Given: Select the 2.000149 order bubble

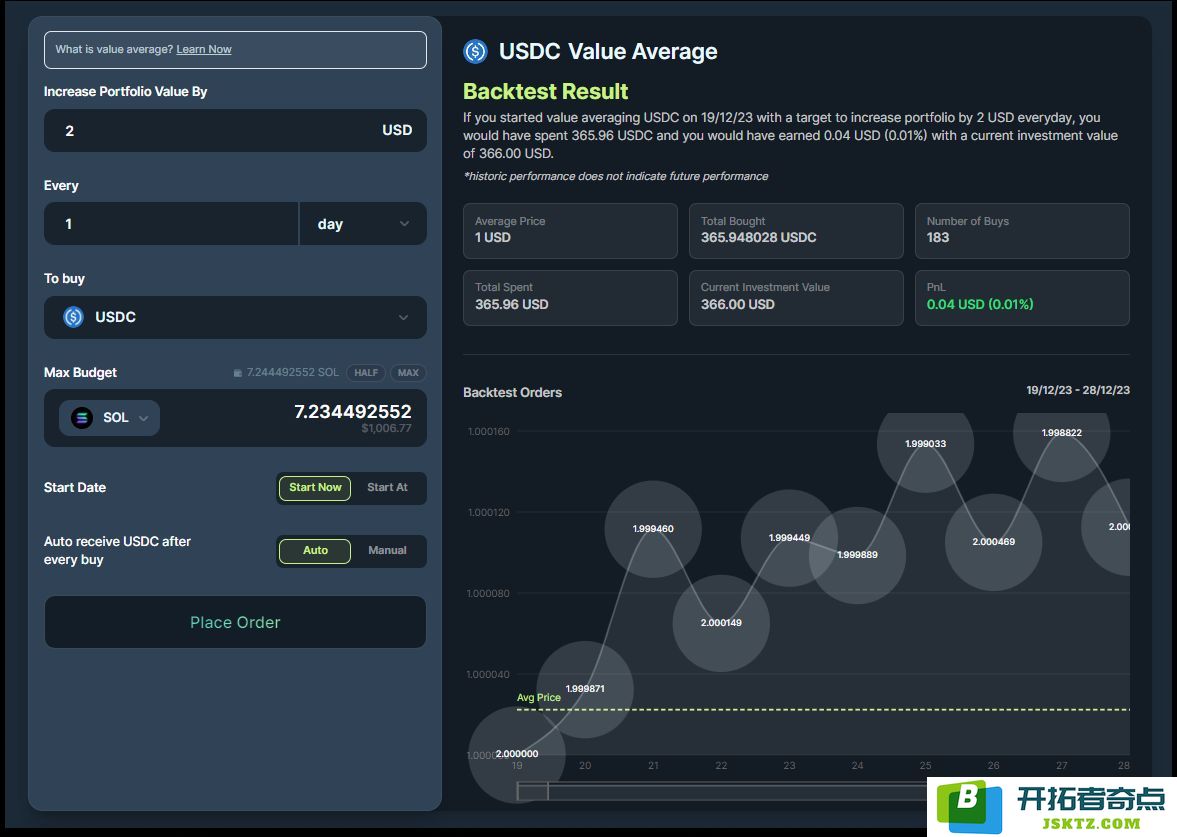Looking at the screenshot, I should pyautogui.click(x=721, y=623).
